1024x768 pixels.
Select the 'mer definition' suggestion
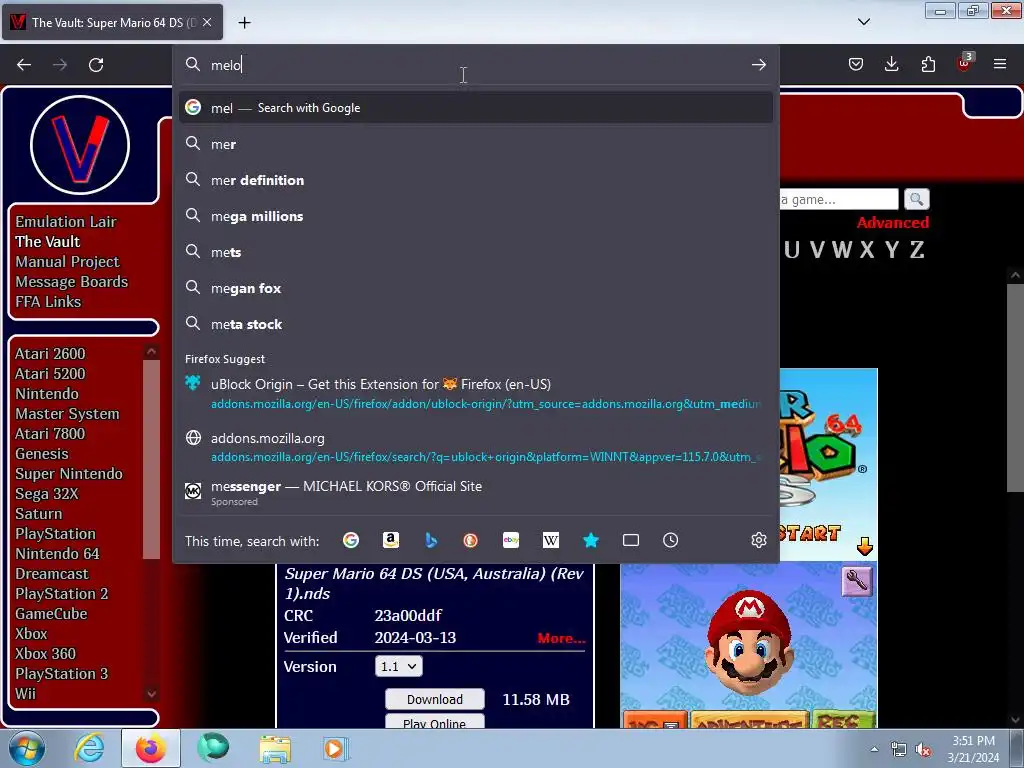[475, 180]
